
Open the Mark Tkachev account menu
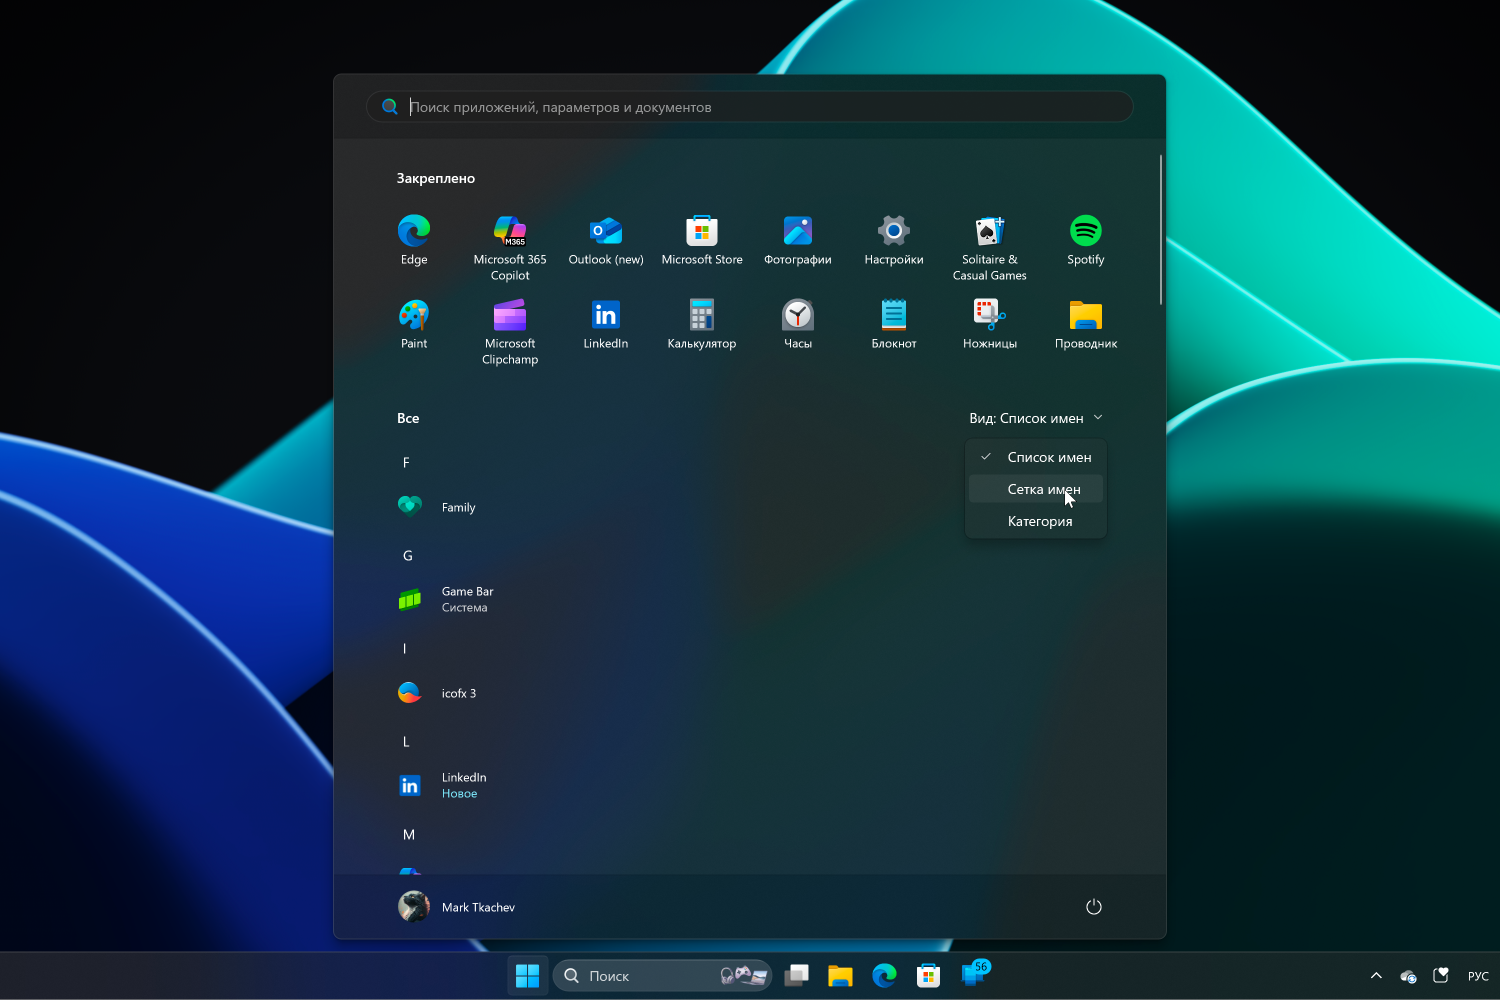(457, 907)
